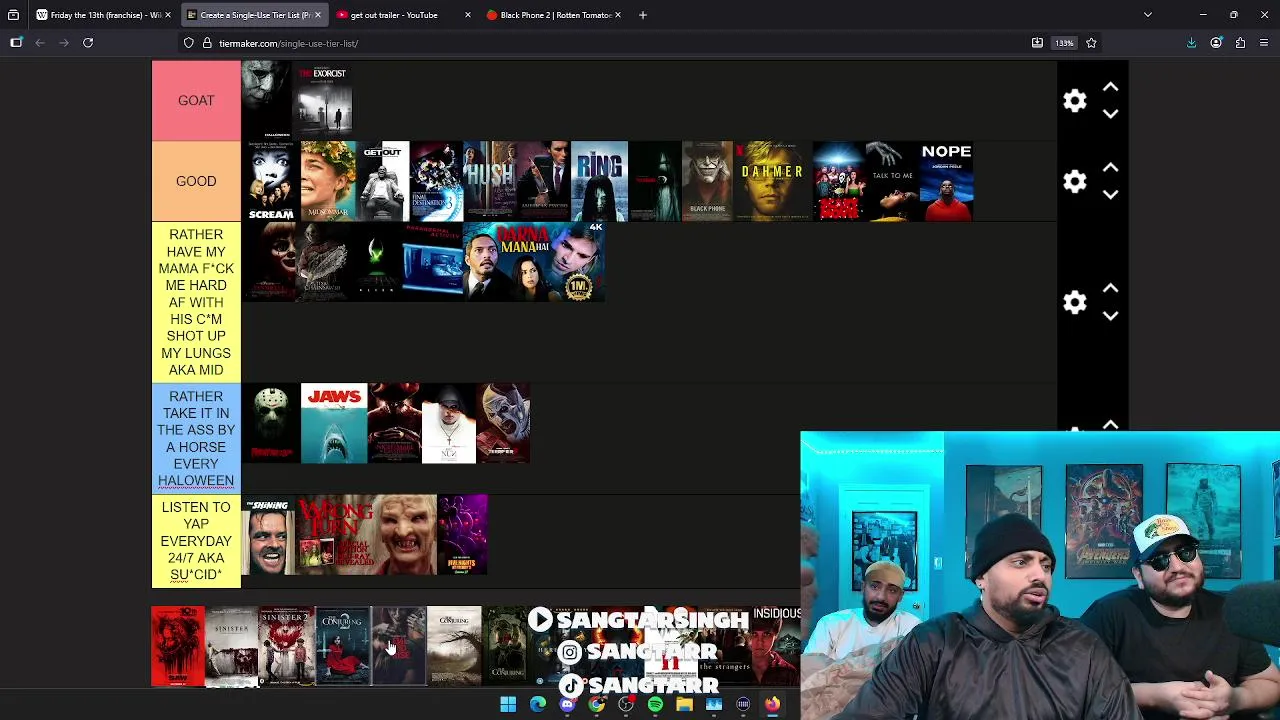This screenshot has width=1280, height=720.
Task: Select the Black Phone poster
Action: point(707,181)
